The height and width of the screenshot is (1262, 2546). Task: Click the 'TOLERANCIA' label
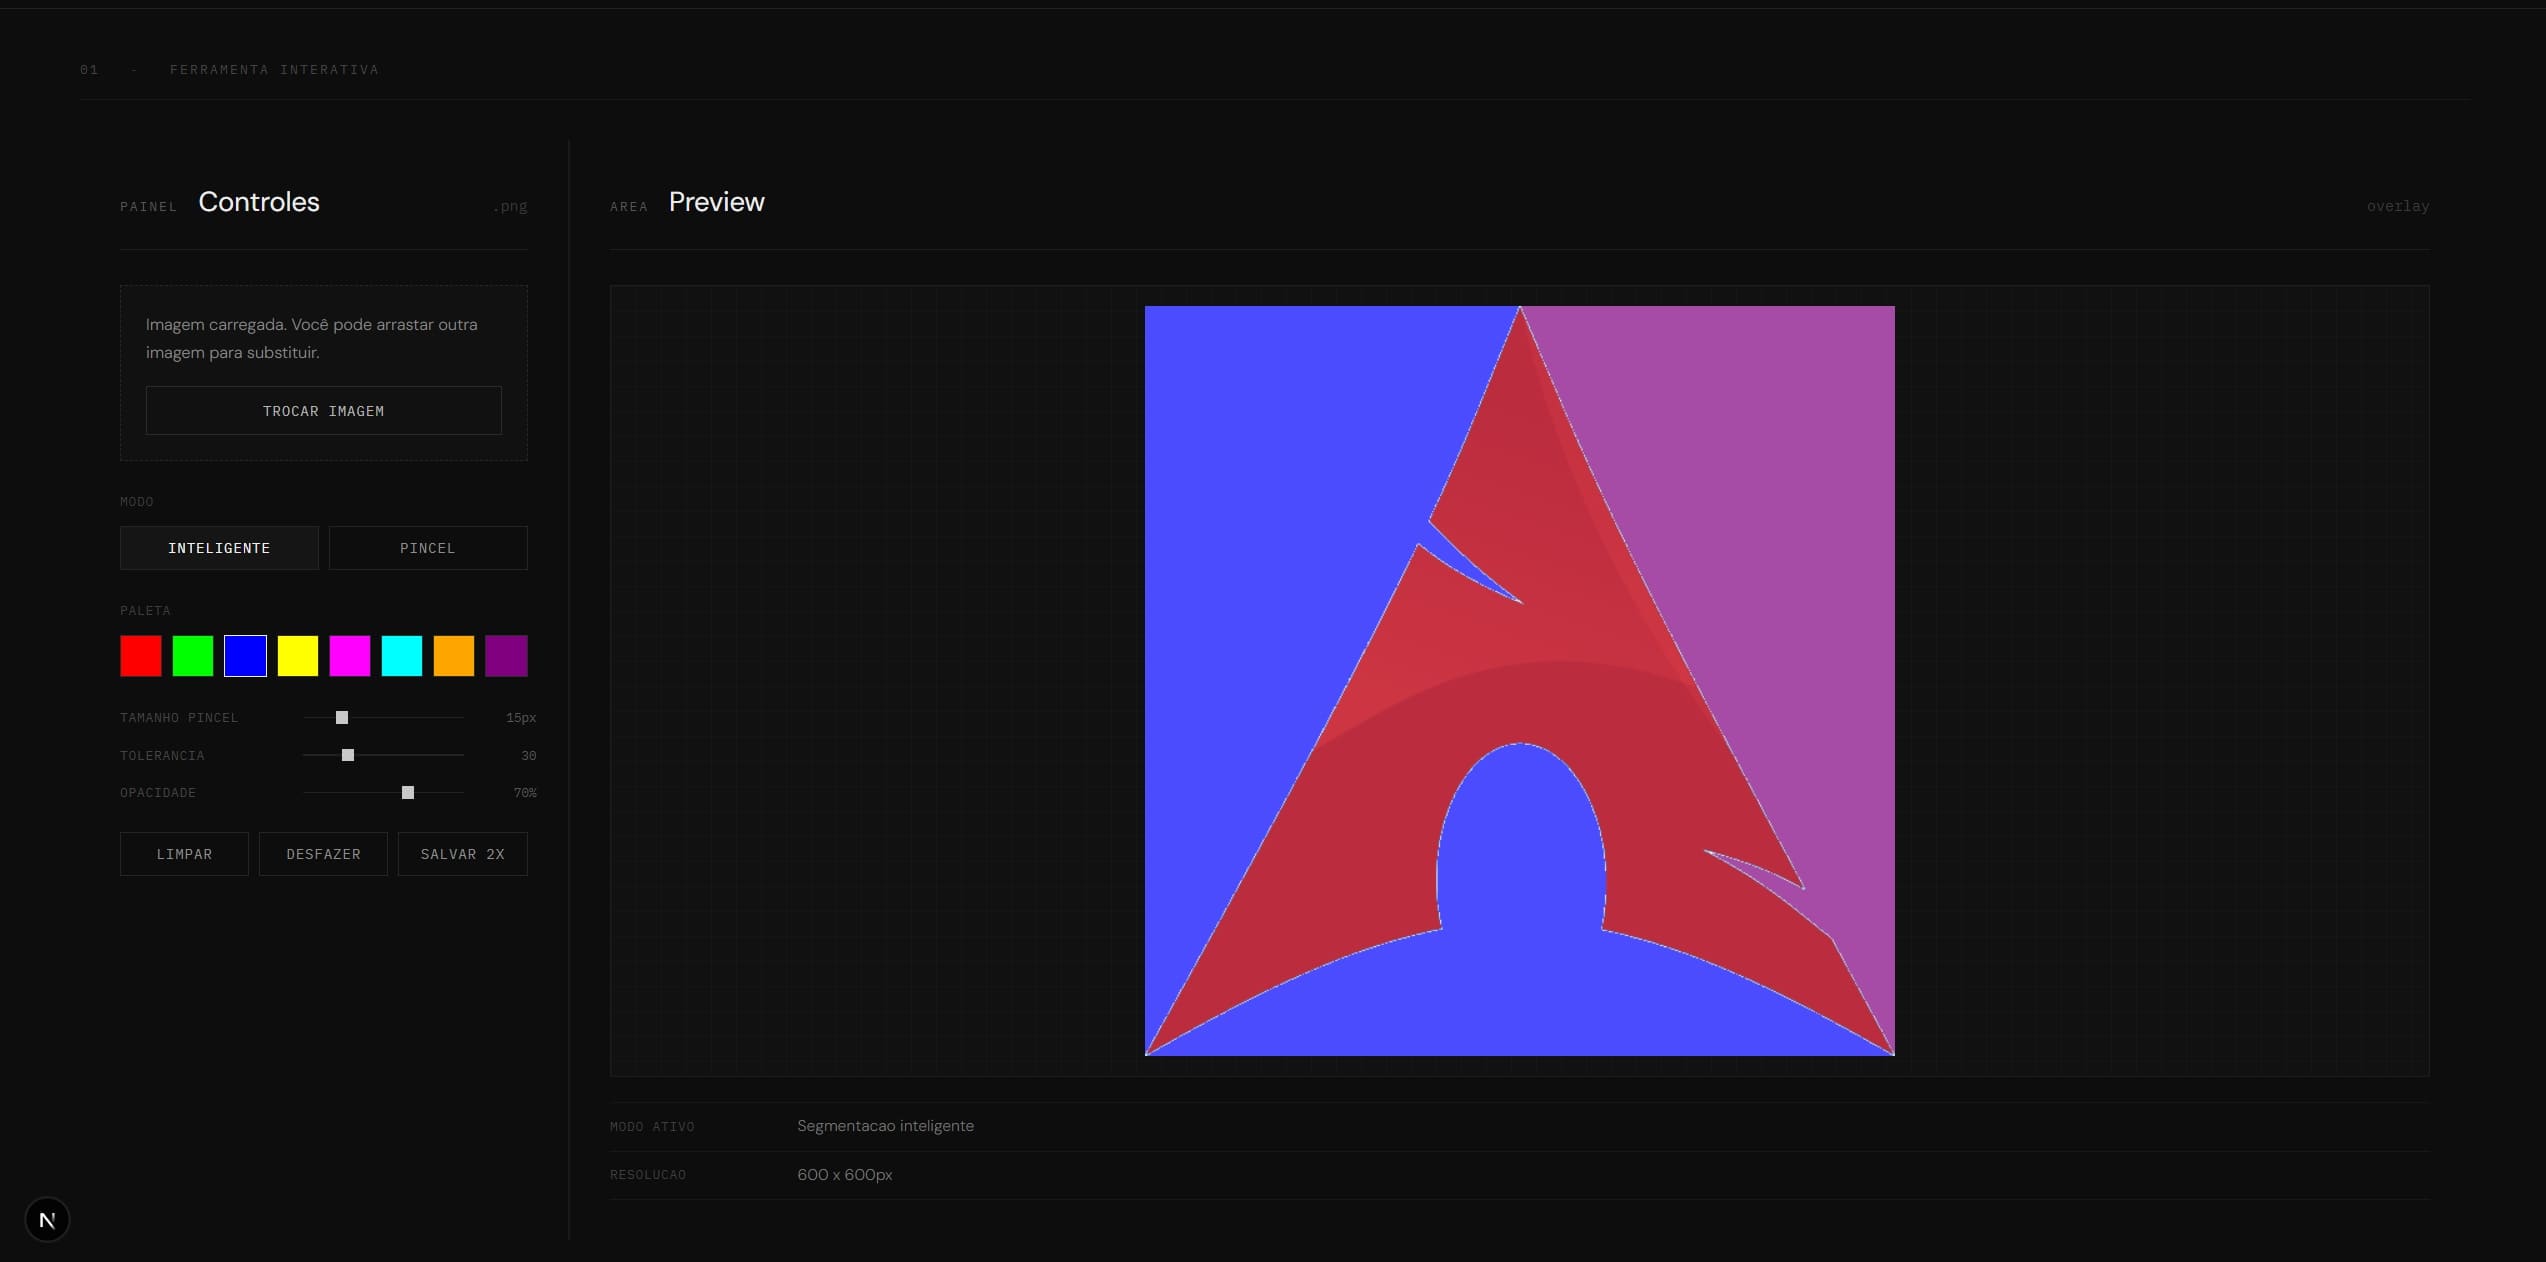[x=162, y=756]
